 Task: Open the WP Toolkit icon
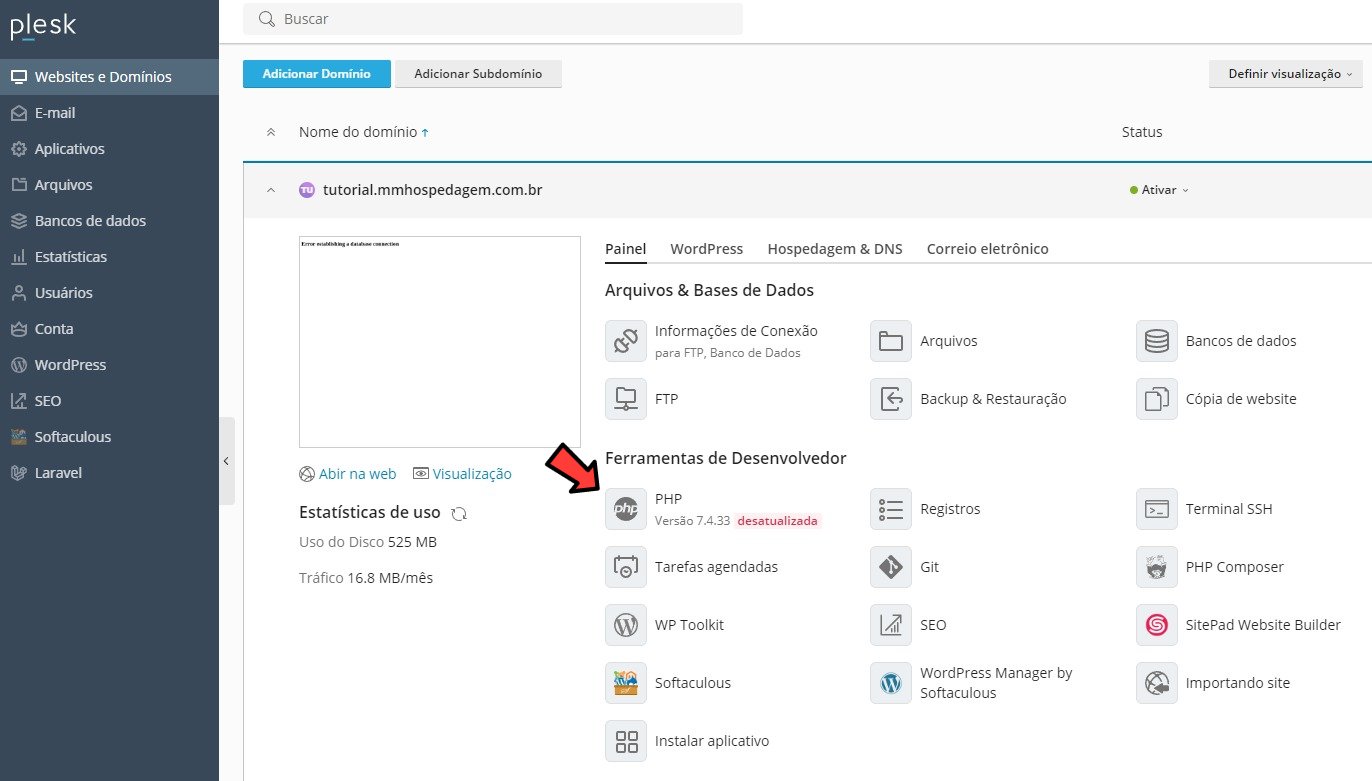[626, 625]
